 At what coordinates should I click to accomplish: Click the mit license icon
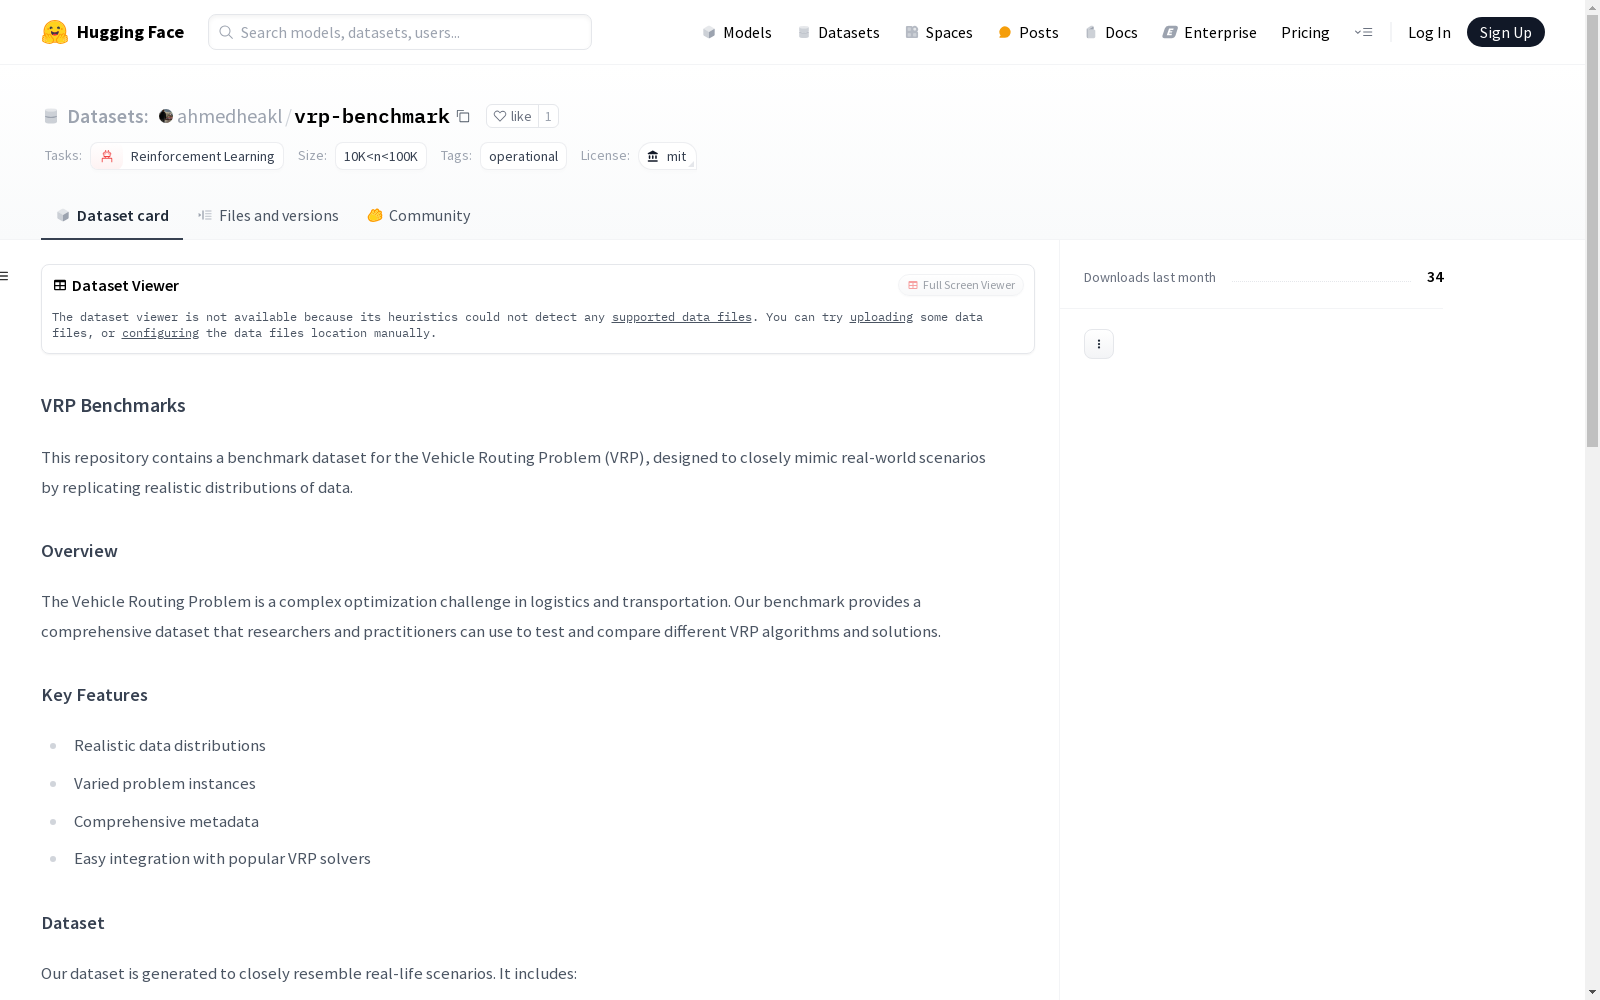pos(653,156)
